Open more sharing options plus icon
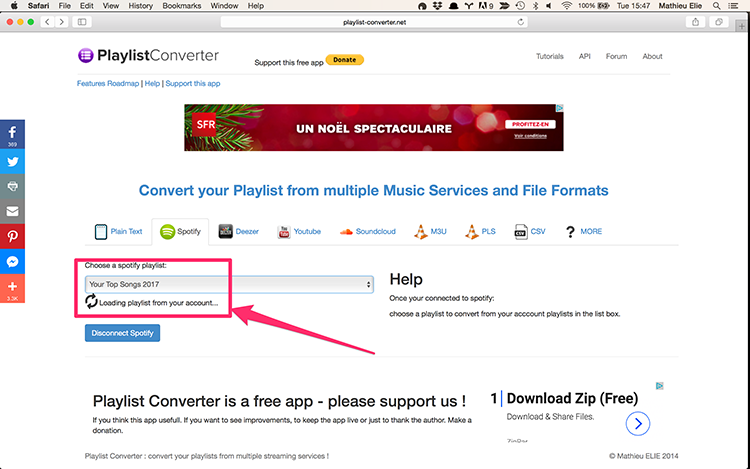Viewport: 750px width, 469px height. (x=12, y=288)
